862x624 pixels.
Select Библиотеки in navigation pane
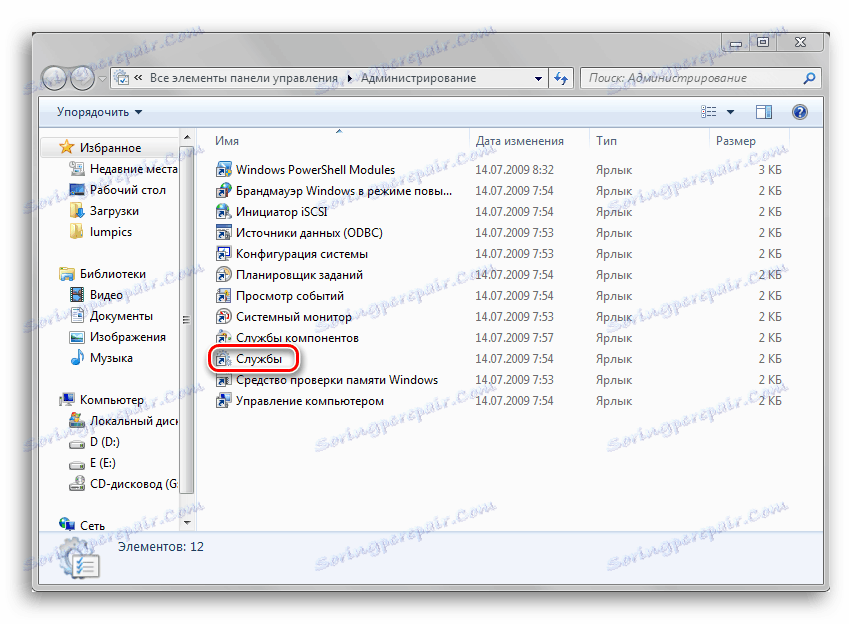(x=113, y=274)
